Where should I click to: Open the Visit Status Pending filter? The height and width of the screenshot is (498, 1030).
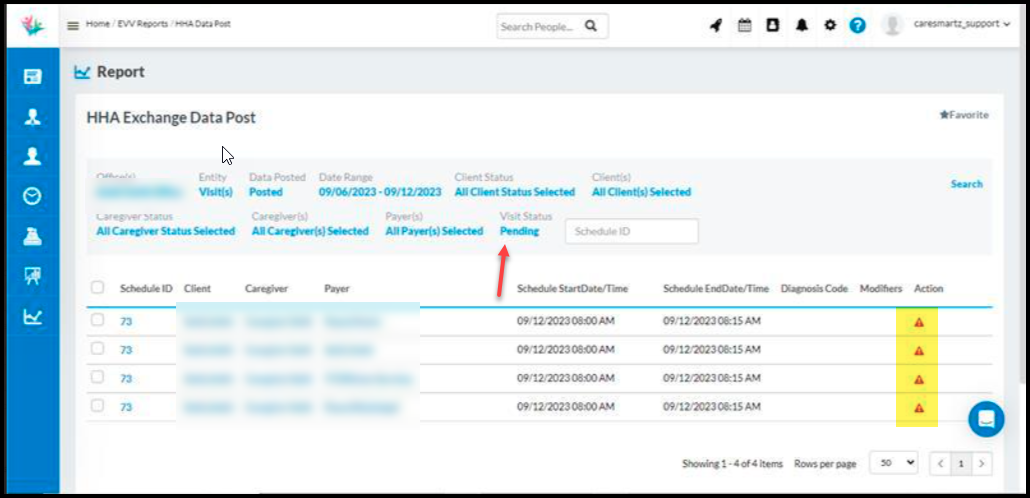tap(519, 231)
